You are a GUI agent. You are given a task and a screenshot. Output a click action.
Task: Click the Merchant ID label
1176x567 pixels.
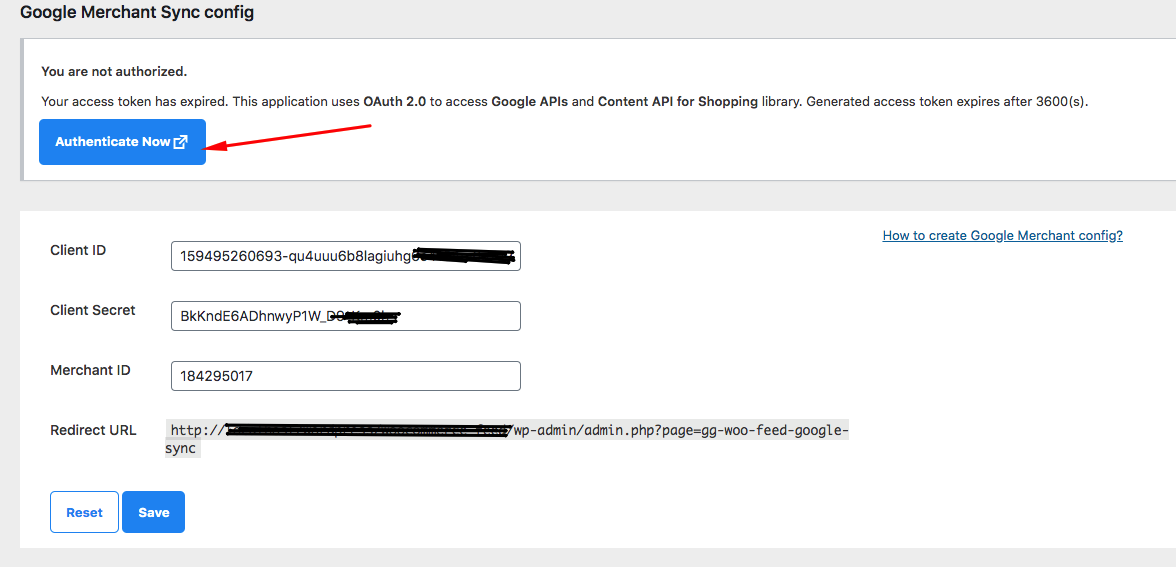91,370
